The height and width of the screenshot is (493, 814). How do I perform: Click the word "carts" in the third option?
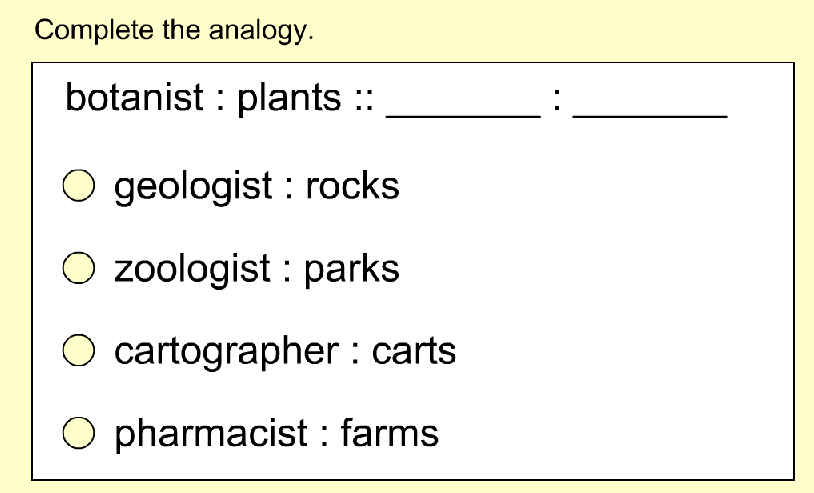point(414,351)
